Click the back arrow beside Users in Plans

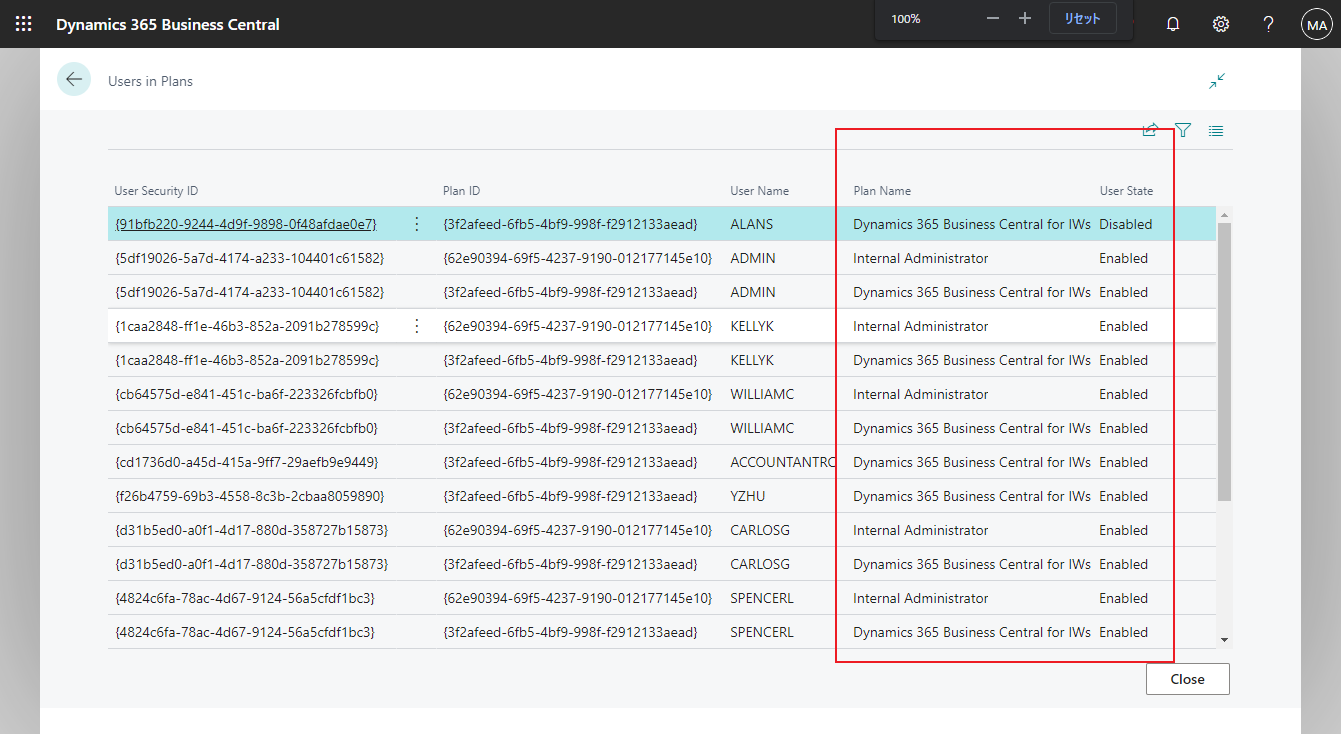click(x=74, y=79)
